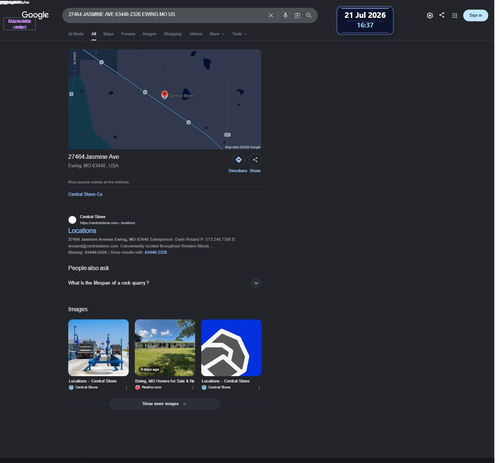Open blue machinery Central Stone image
The image size is (500, 463).
coord(98,348)
